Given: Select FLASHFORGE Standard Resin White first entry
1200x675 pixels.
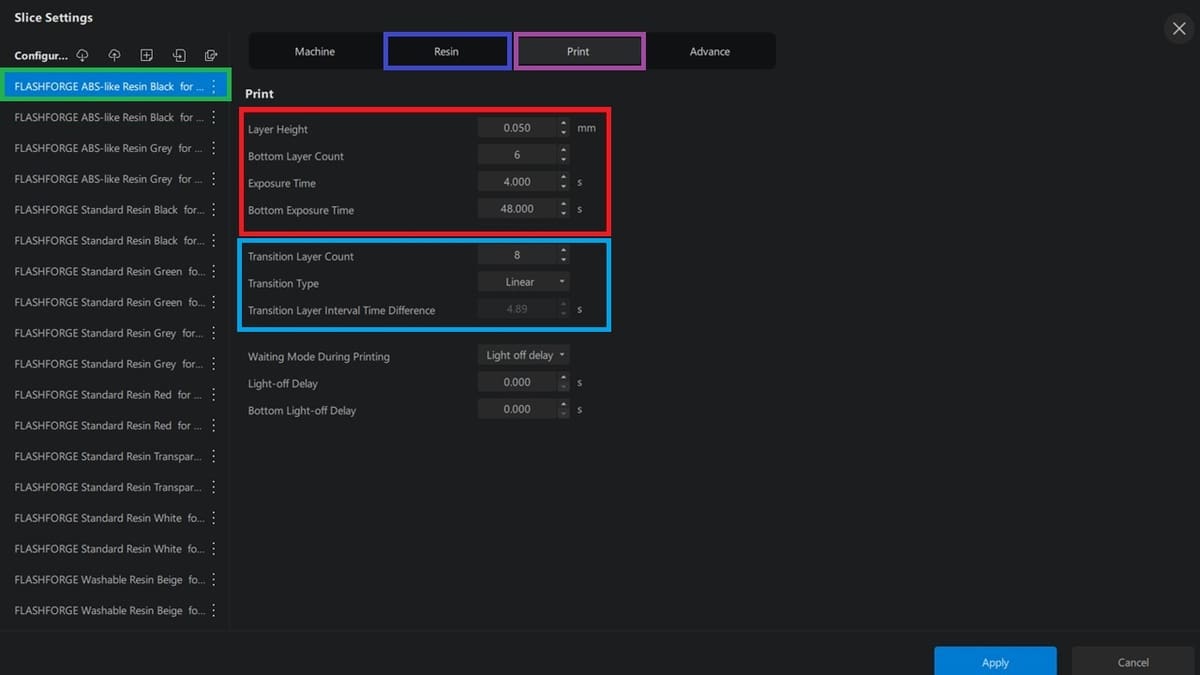Looking at the screenshot, I should coord(109,518).
